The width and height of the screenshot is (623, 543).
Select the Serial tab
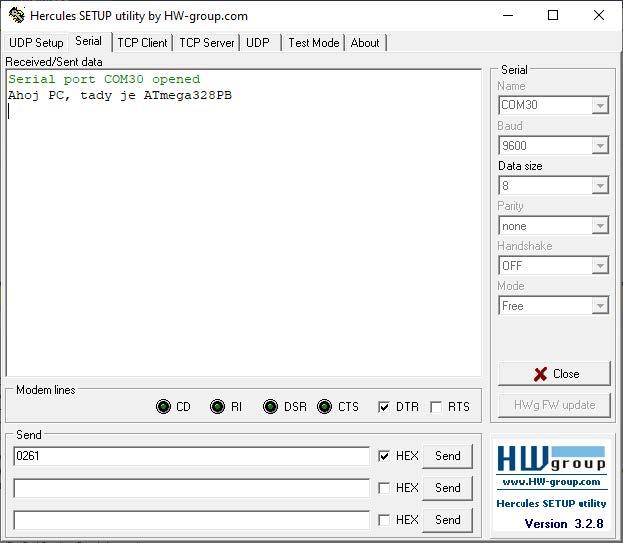[x=89, y=41]
